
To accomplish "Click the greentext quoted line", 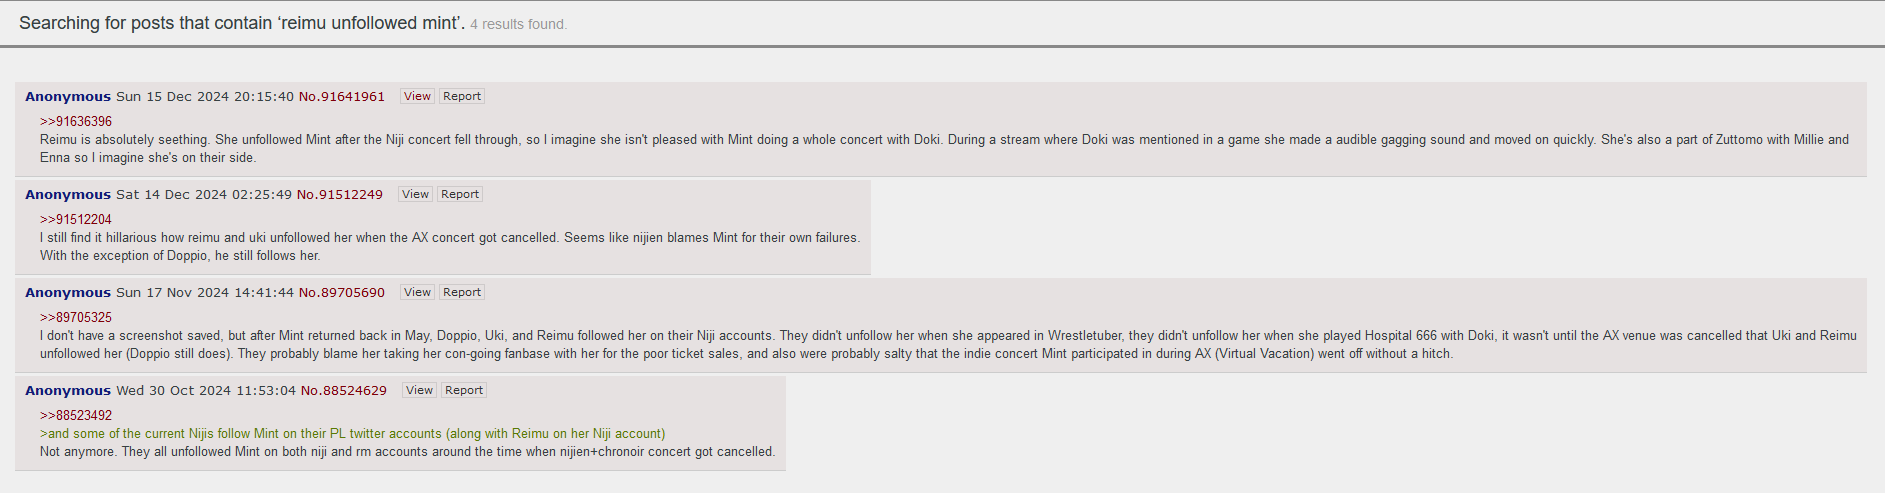I will 352,433.
